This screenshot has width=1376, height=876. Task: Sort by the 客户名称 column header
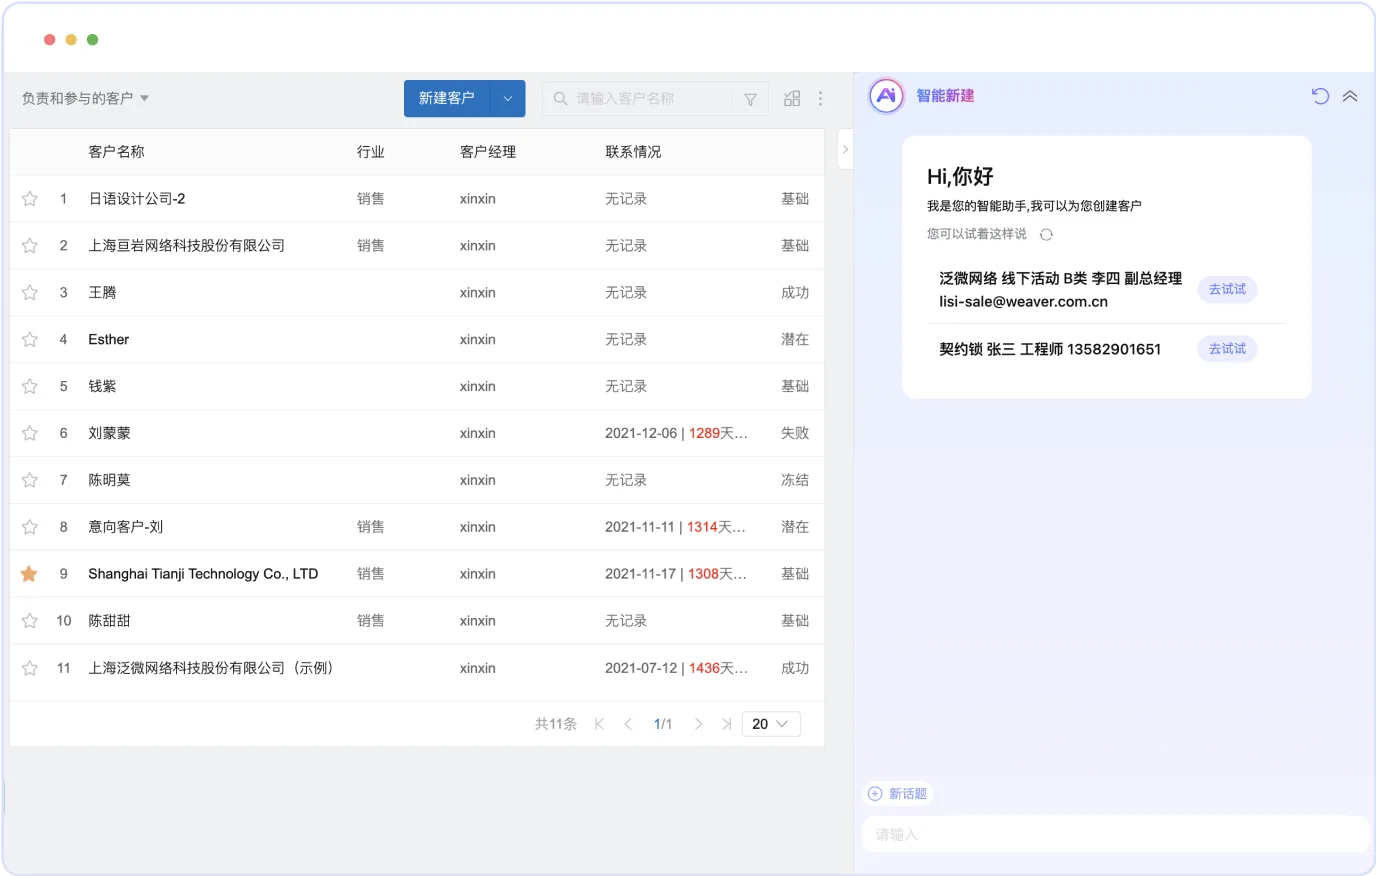[x=116, y=152]
